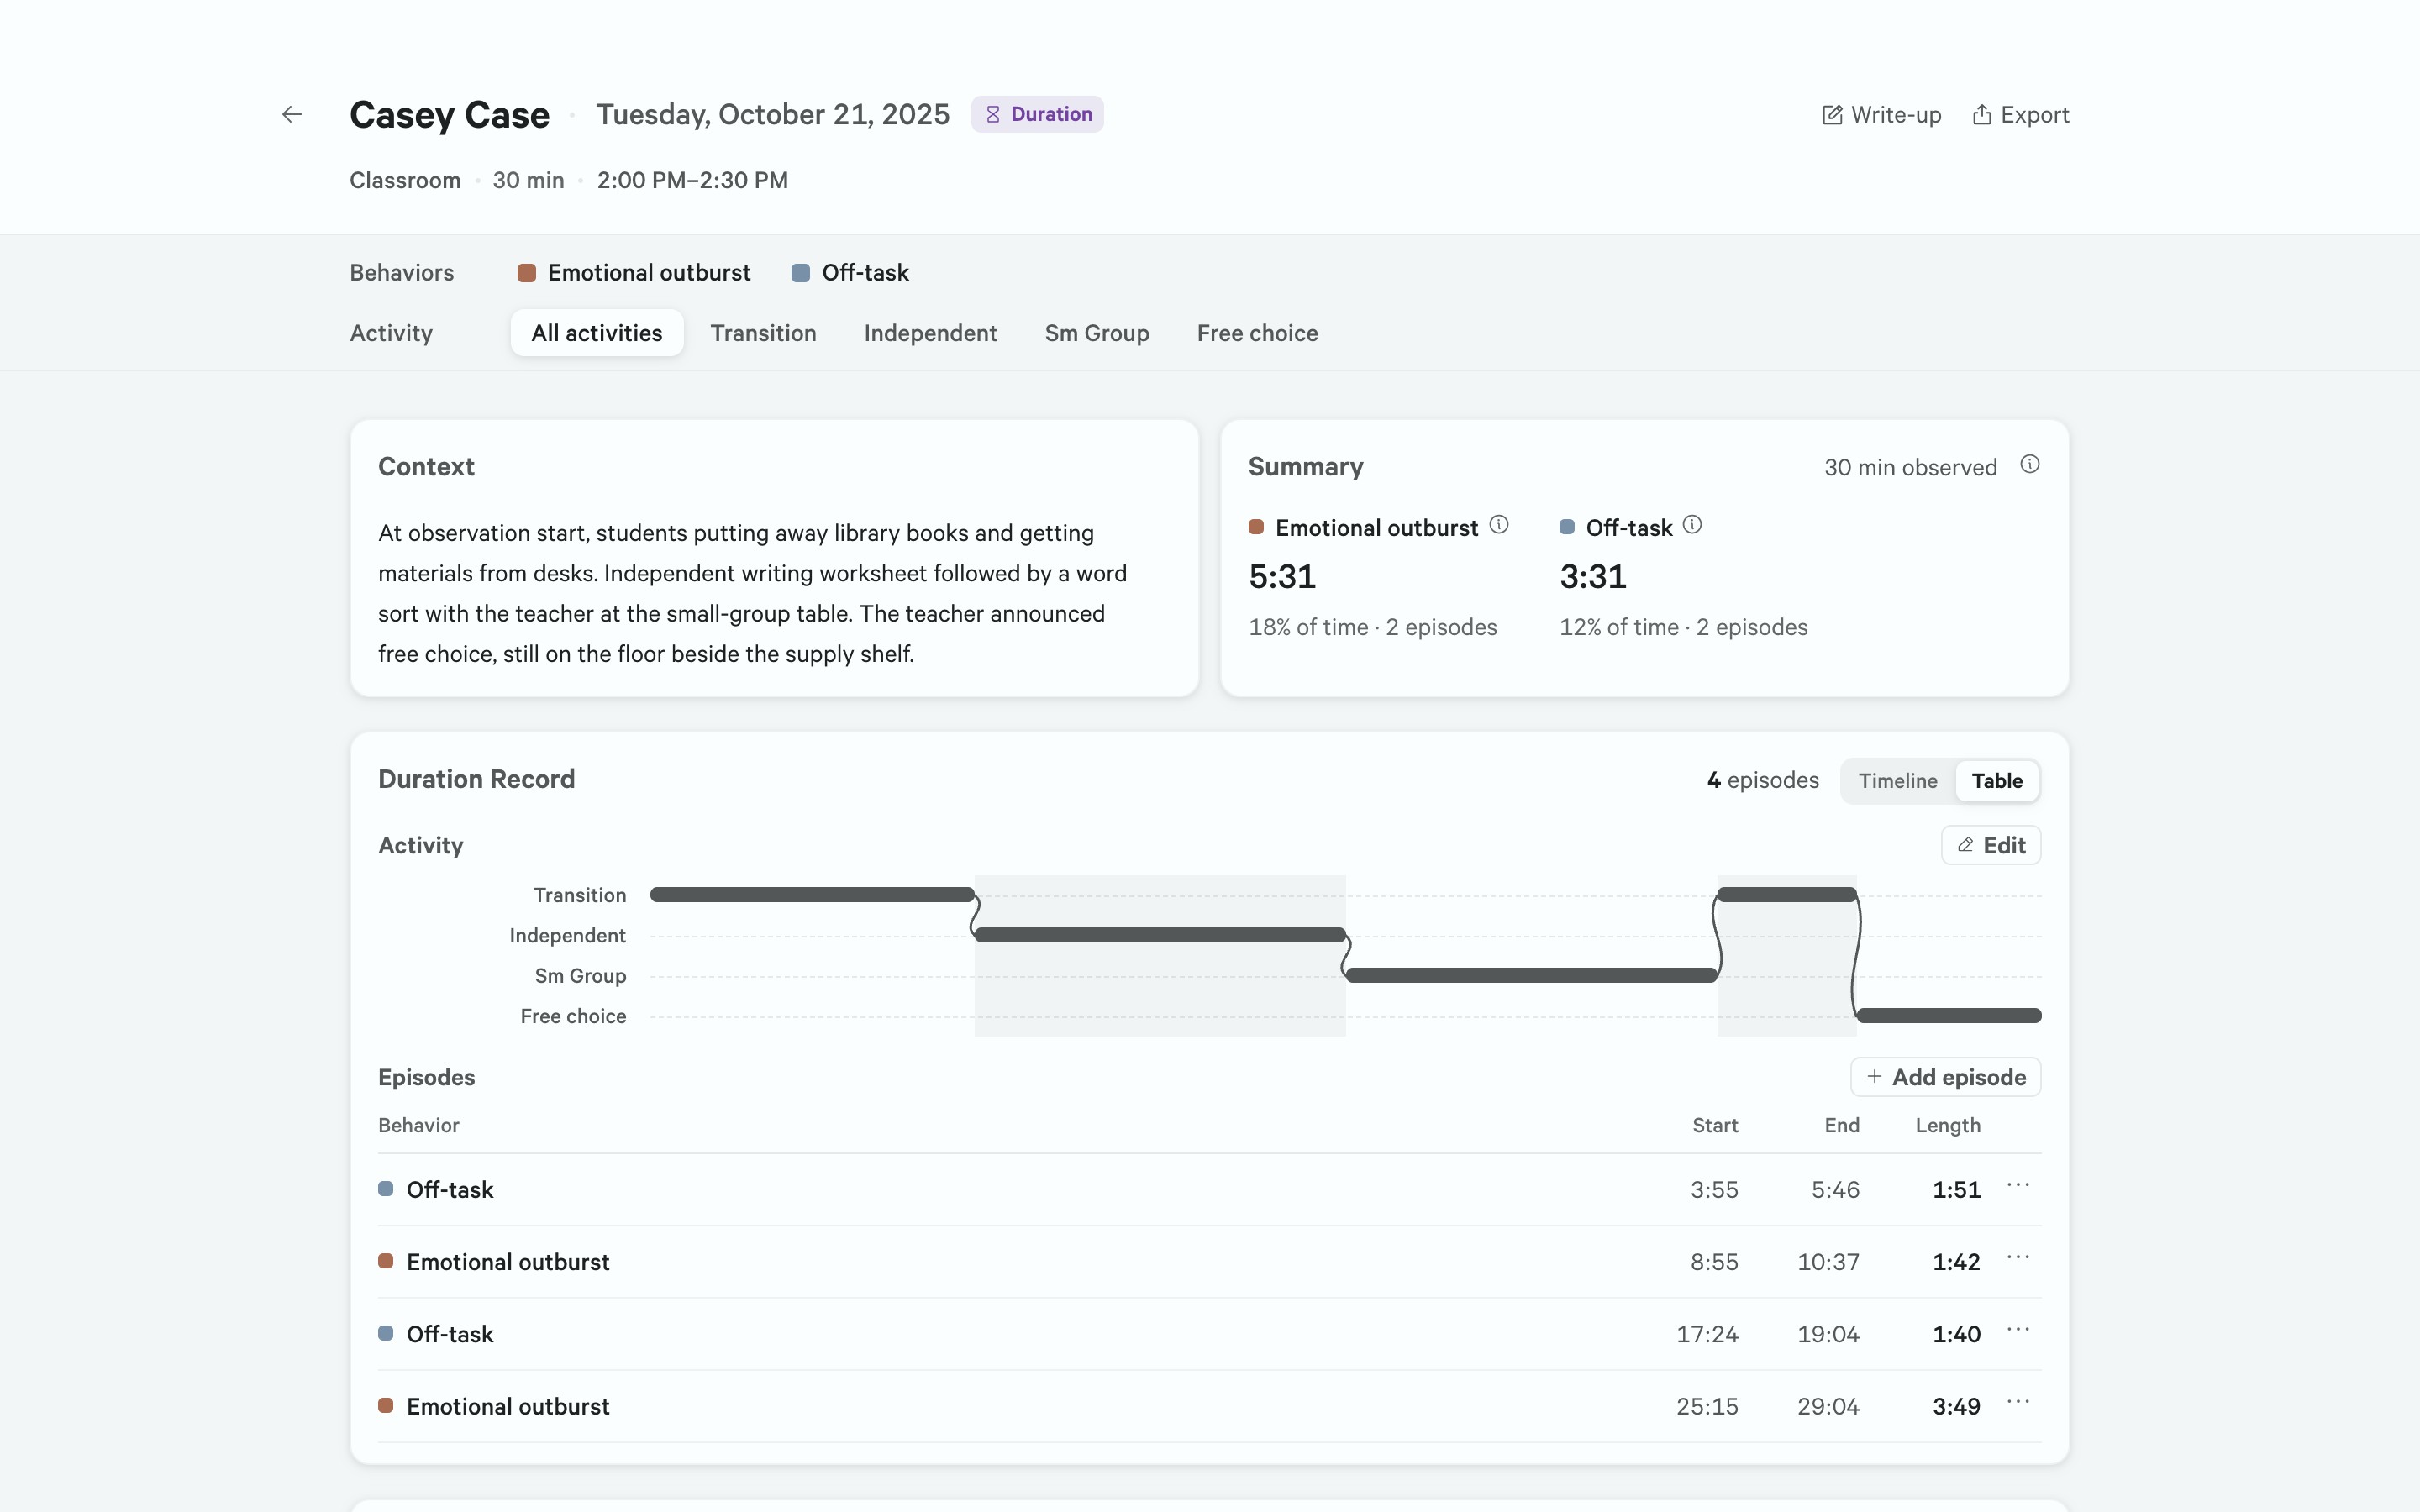Click the 19:04 end time
The image size is (2420, 1512).
coord(1828,1334)
